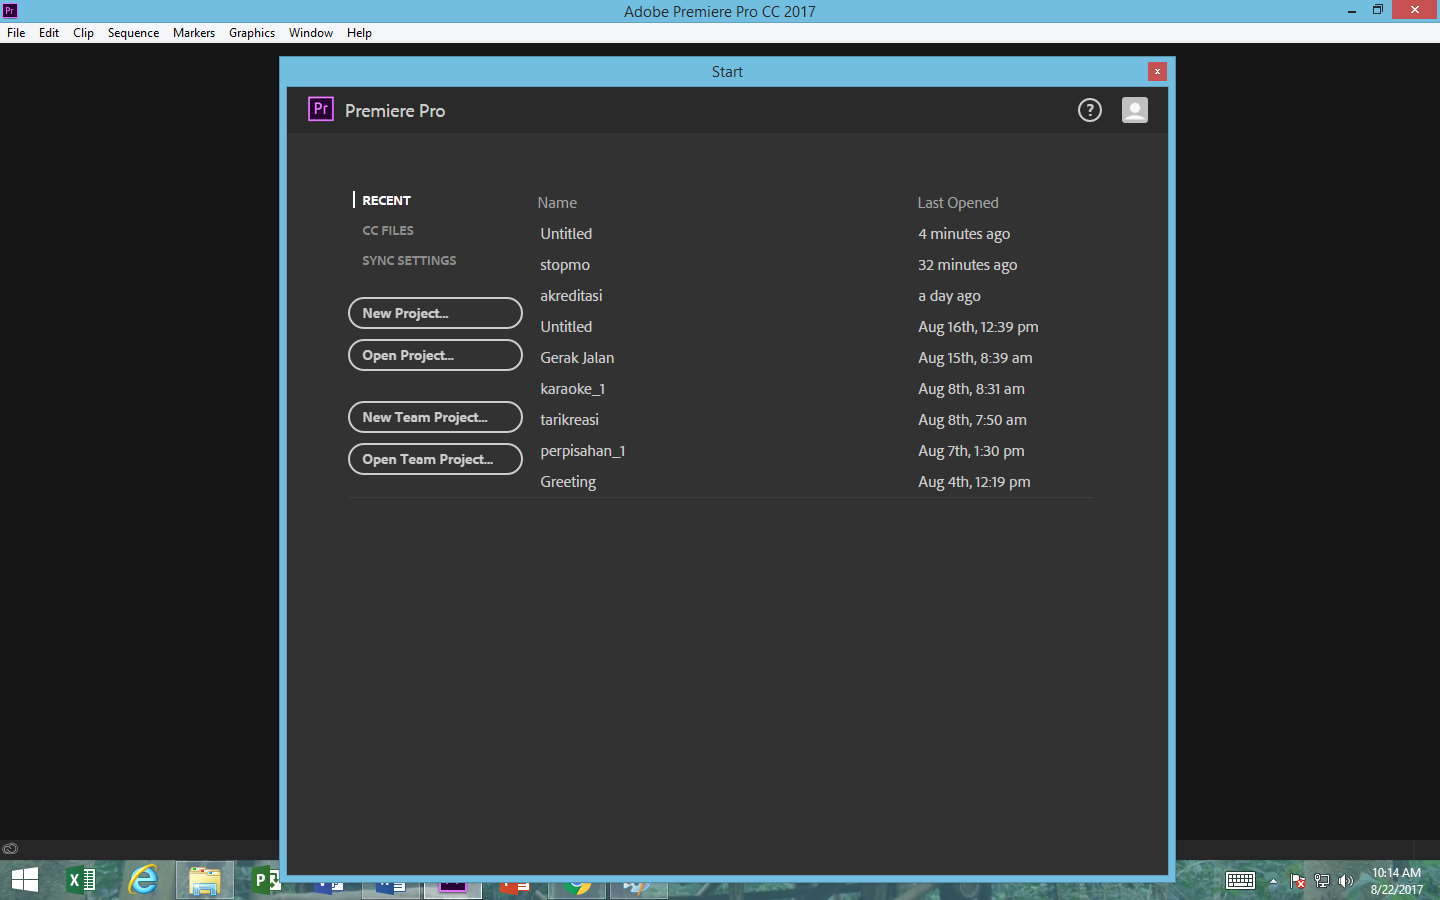This screenshot has width=1440, height=900.
Task: Click the Premiere Pro logo in the Start header
Action: (x=320, y=109)
